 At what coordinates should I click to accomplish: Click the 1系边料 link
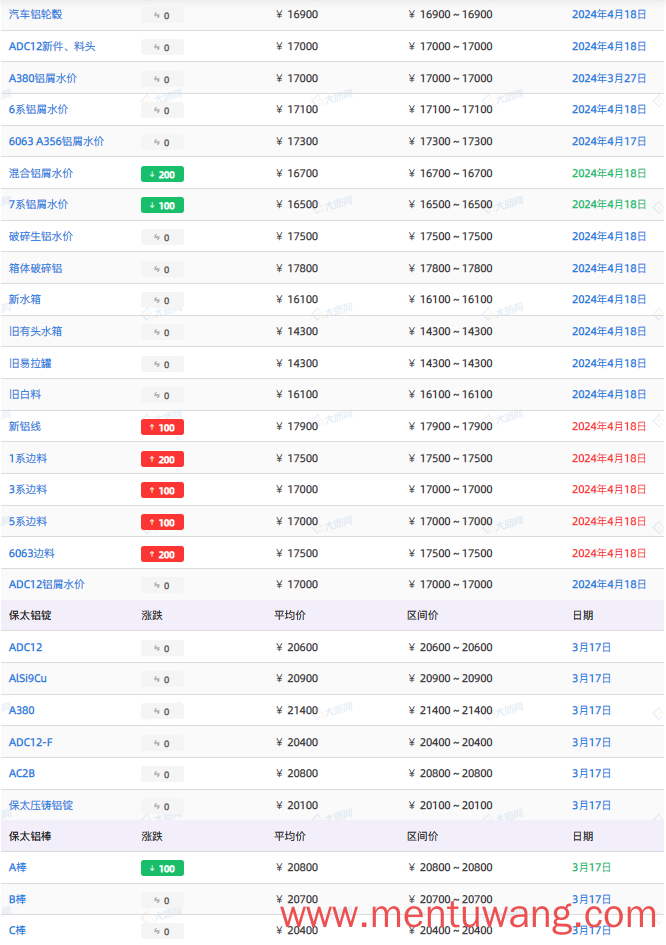(x=28, y=459)
